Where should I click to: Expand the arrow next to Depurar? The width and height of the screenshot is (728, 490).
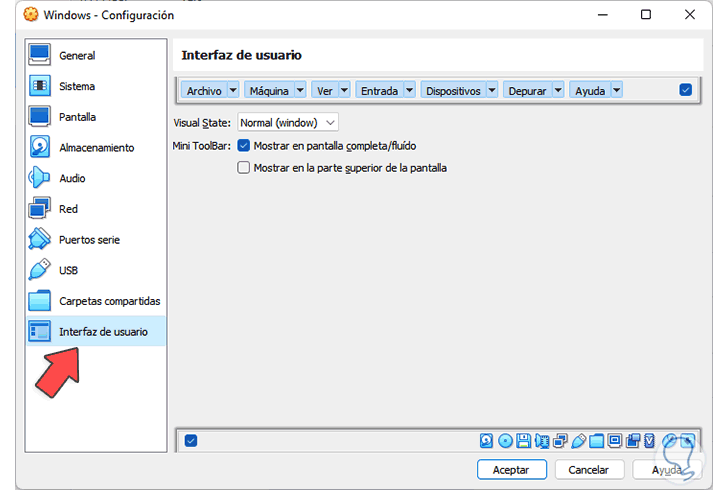pos(558,90)
